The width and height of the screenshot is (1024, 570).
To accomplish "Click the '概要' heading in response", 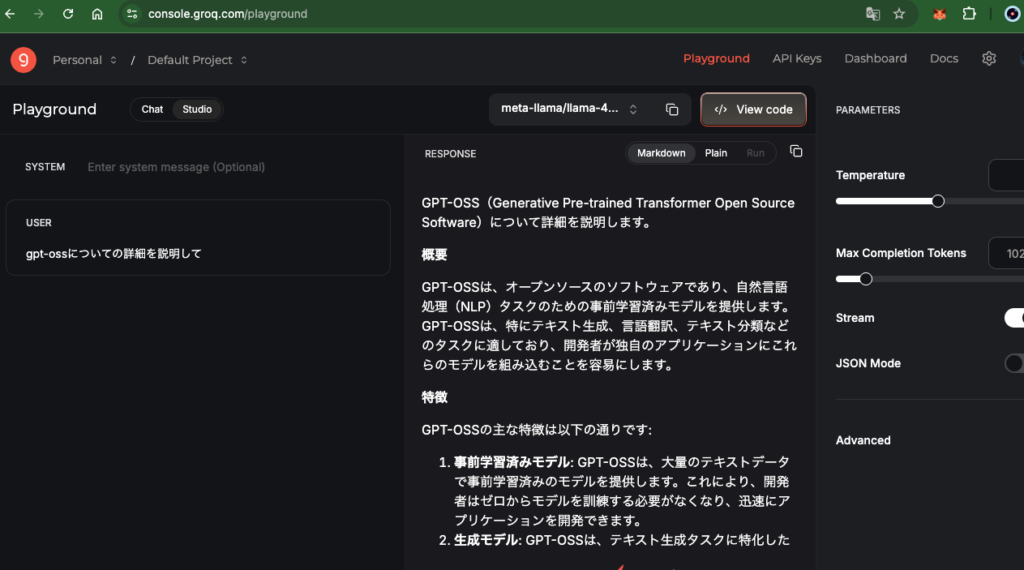I will [x=434, y=255].
